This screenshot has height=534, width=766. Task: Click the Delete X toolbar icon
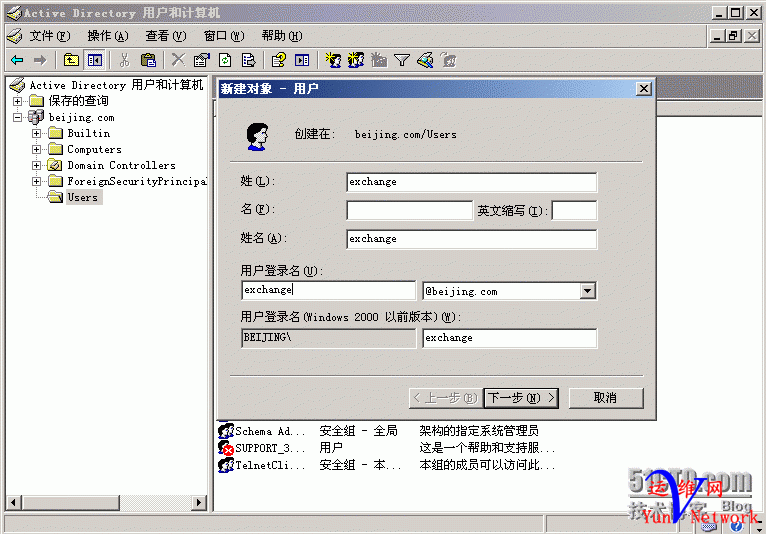click(x=178, y=60)
